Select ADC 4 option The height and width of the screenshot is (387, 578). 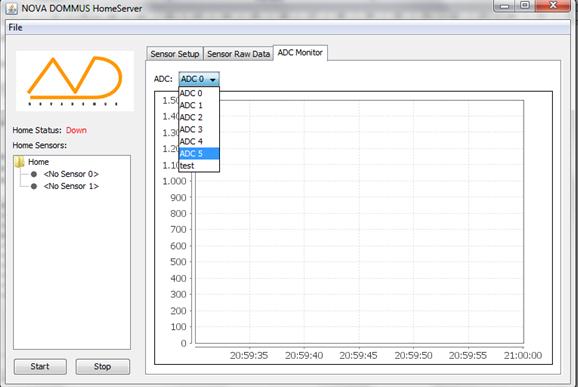coord(199,142)
